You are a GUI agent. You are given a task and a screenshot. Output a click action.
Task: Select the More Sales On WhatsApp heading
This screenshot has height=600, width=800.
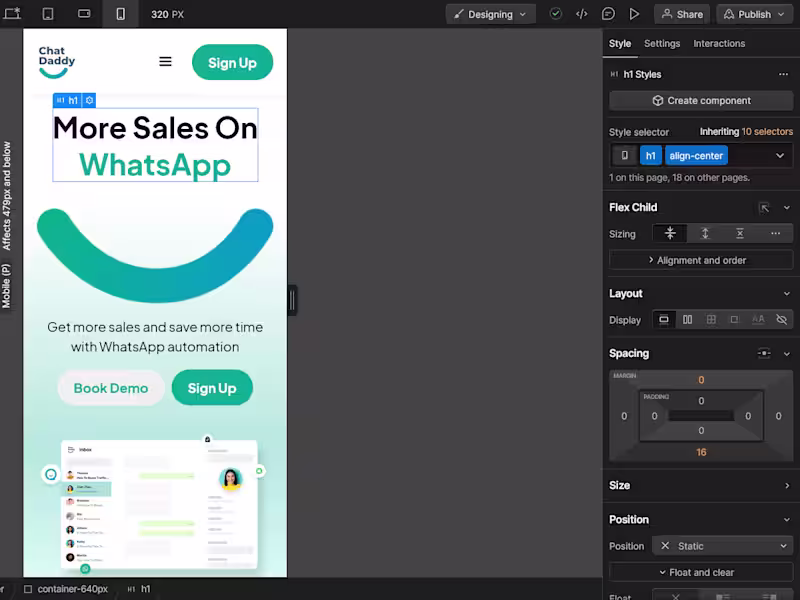pyautogui.click(x=155, y=145)
